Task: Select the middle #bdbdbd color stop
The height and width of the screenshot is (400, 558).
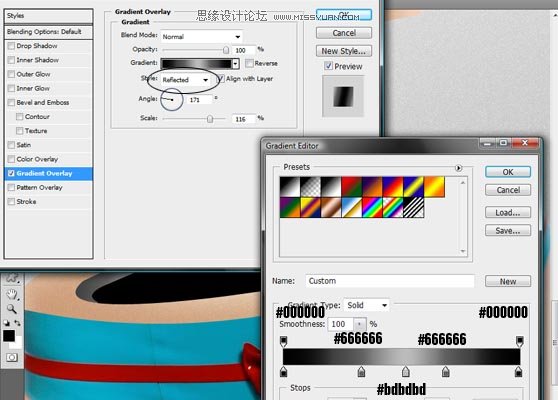Action: click(x=406, y=371)
